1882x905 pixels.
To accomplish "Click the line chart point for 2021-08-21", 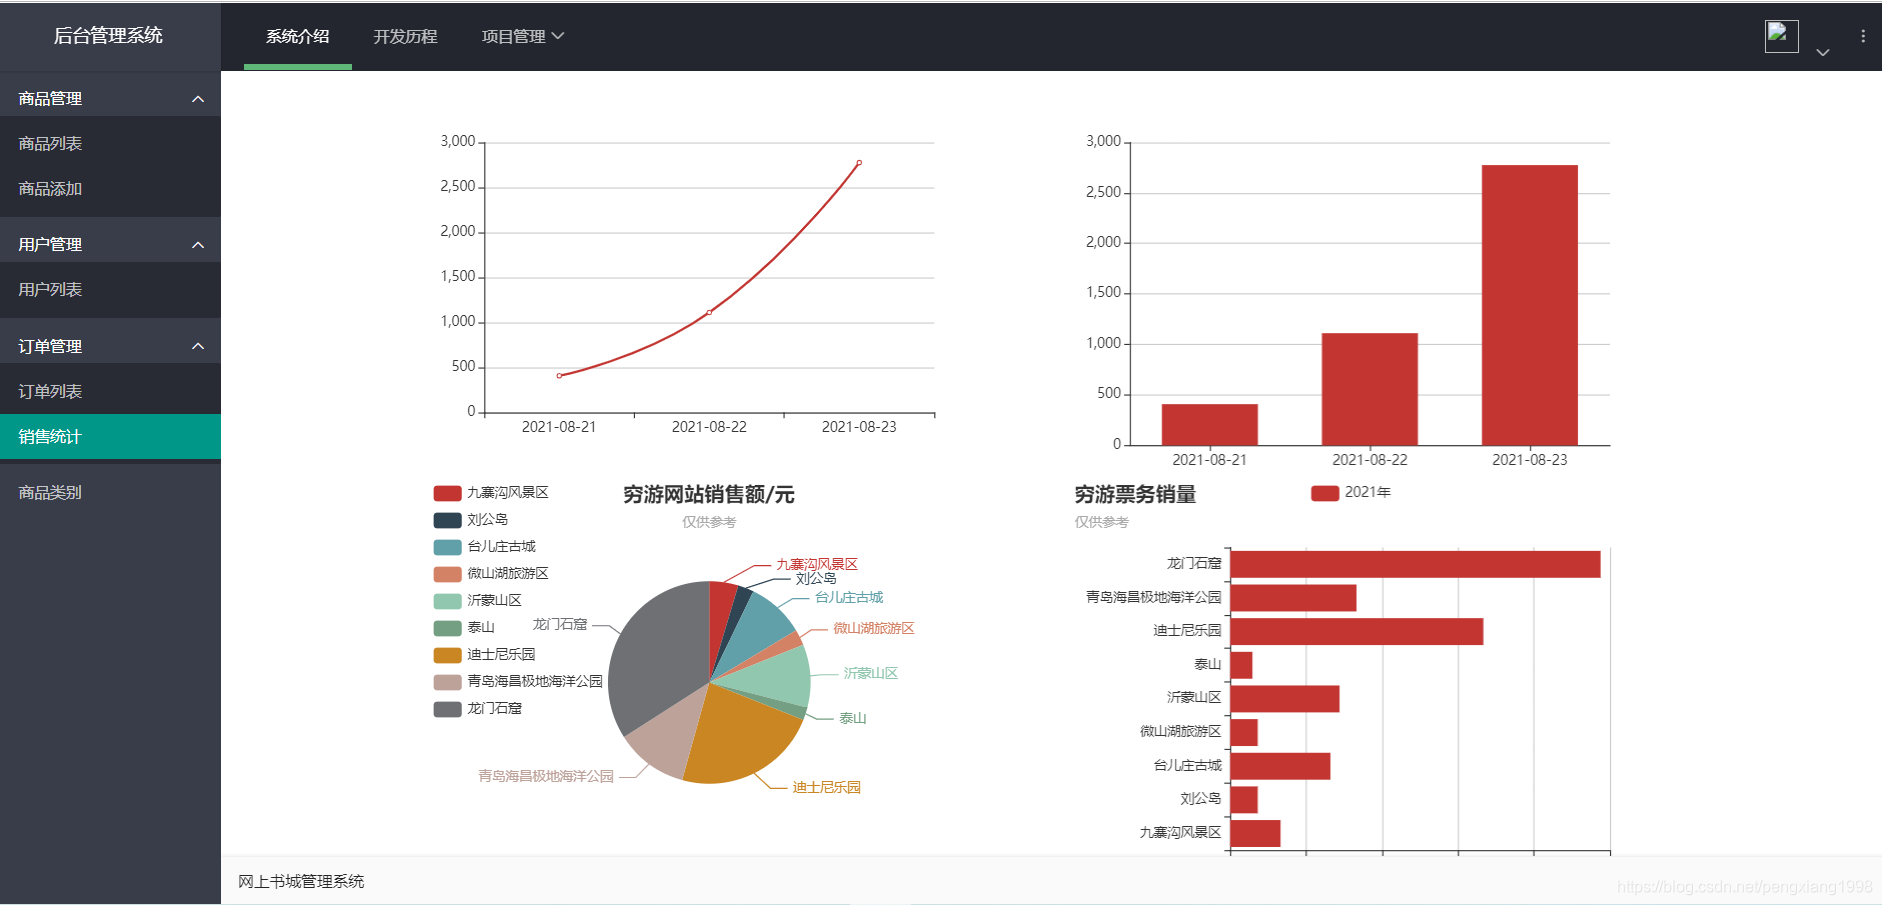I will coord(559,376).
